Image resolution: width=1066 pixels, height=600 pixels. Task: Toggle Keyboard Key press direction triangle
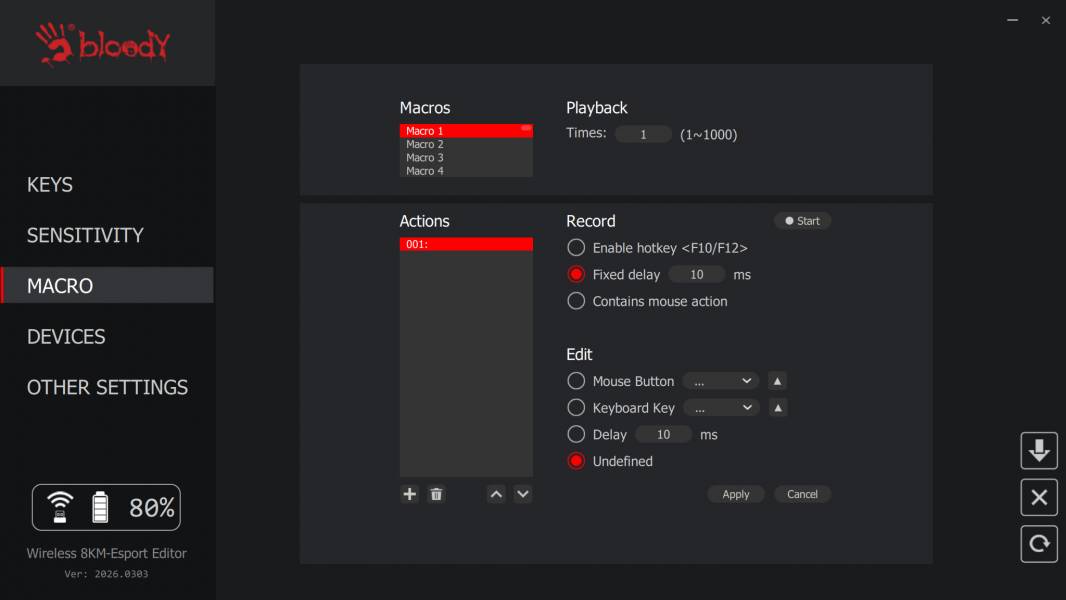pyautogui.click(x=778, y=408)
